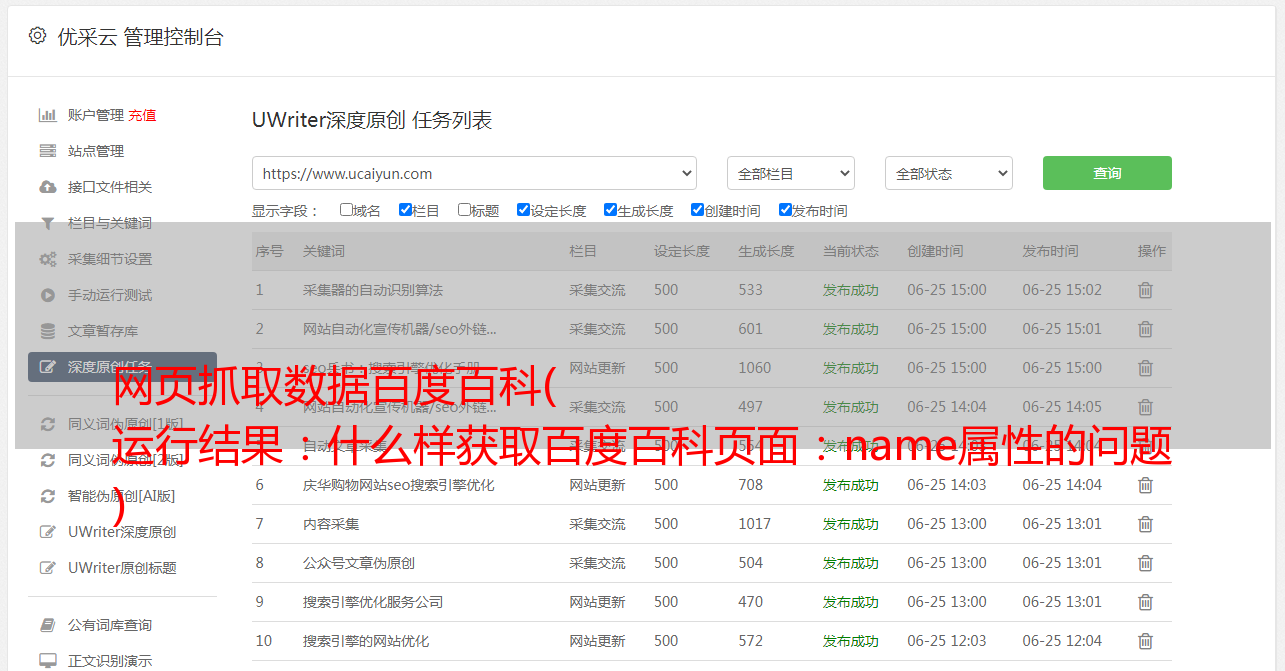Screen dimensions: 1285x671
Task: Uncheck the 生成长度 checkbox
Action: (x=610, y=210)
